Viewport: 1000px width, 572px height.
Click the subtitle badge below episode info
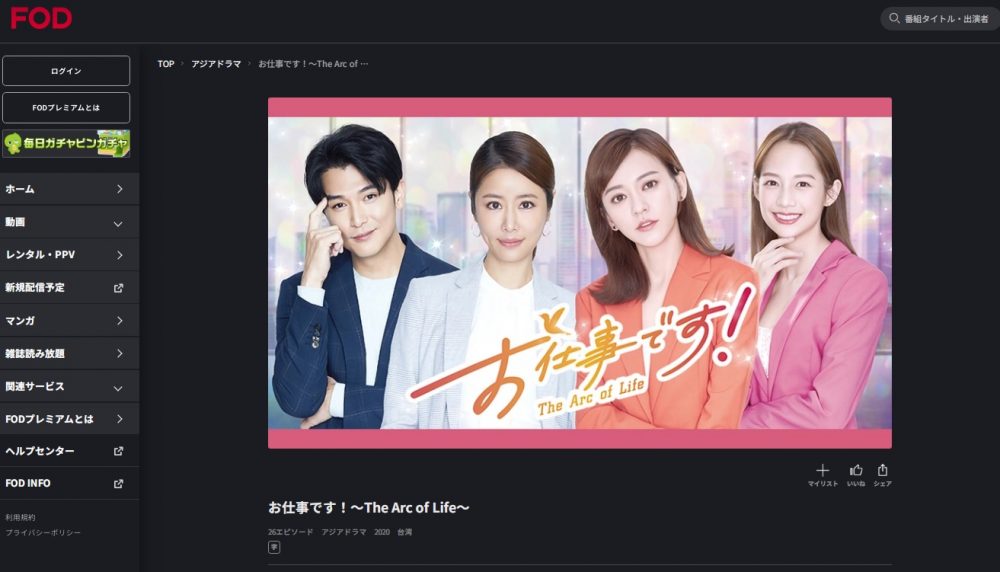(x=274, y=547)
